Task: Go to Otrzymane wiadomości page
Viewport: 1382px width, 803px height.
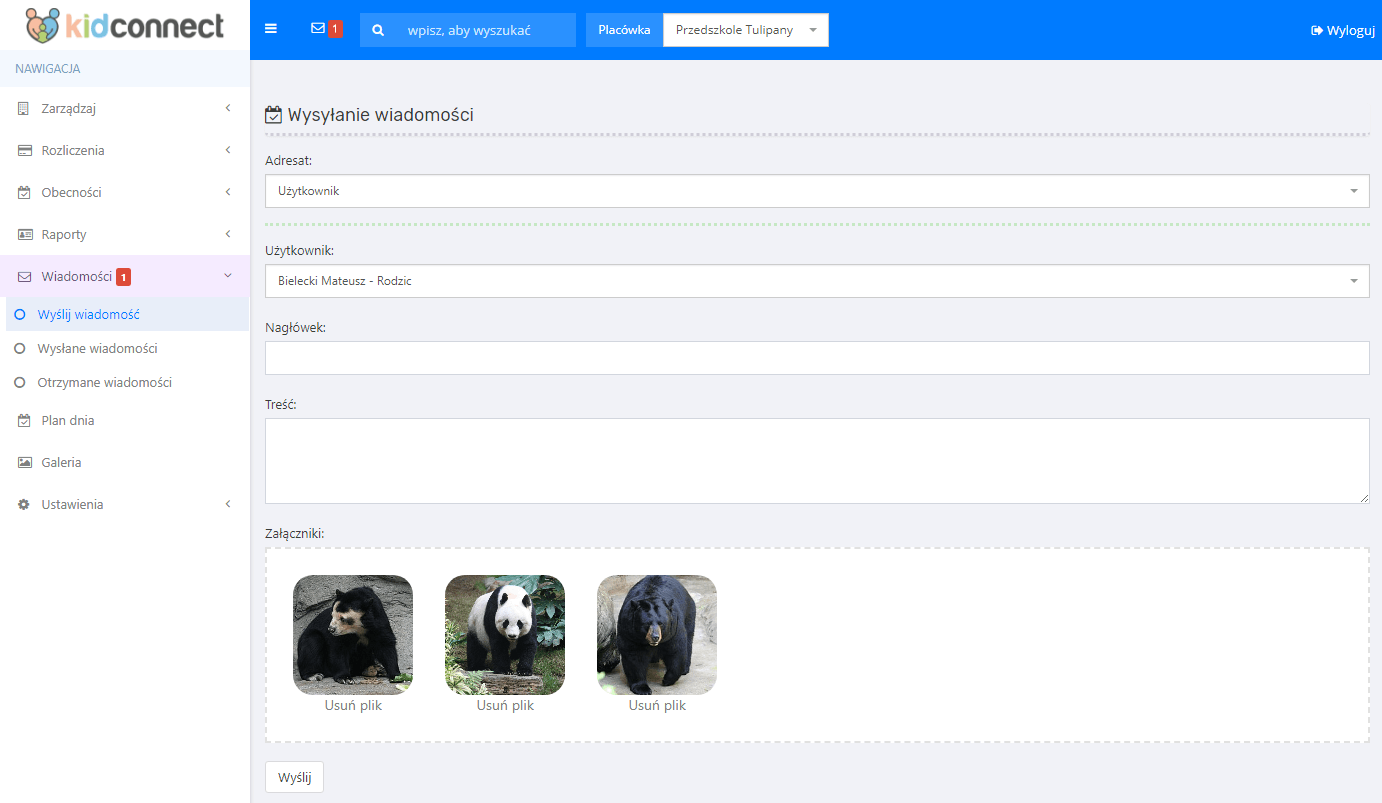Action: click(x=105, y=382)
